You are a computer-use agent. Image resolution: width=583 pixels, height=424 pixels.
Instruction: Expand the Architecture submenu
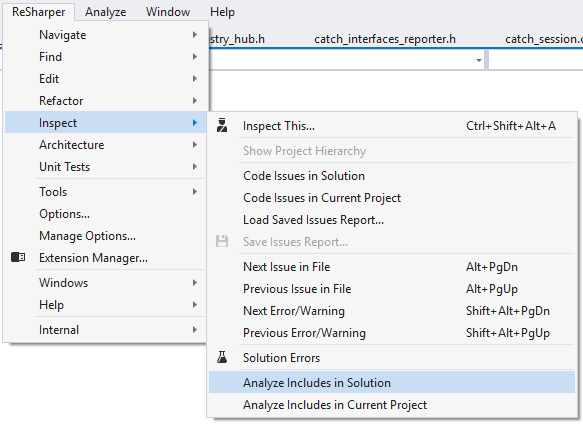tap(105, 145)
